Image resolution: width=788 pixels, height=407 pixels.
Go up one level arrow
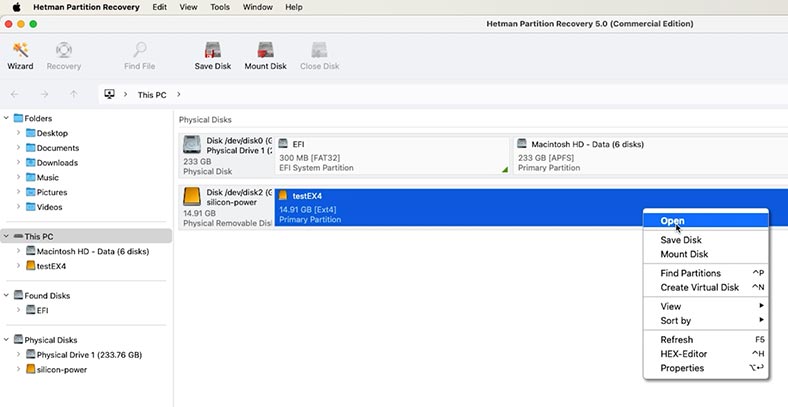click(x=74, y=94)
